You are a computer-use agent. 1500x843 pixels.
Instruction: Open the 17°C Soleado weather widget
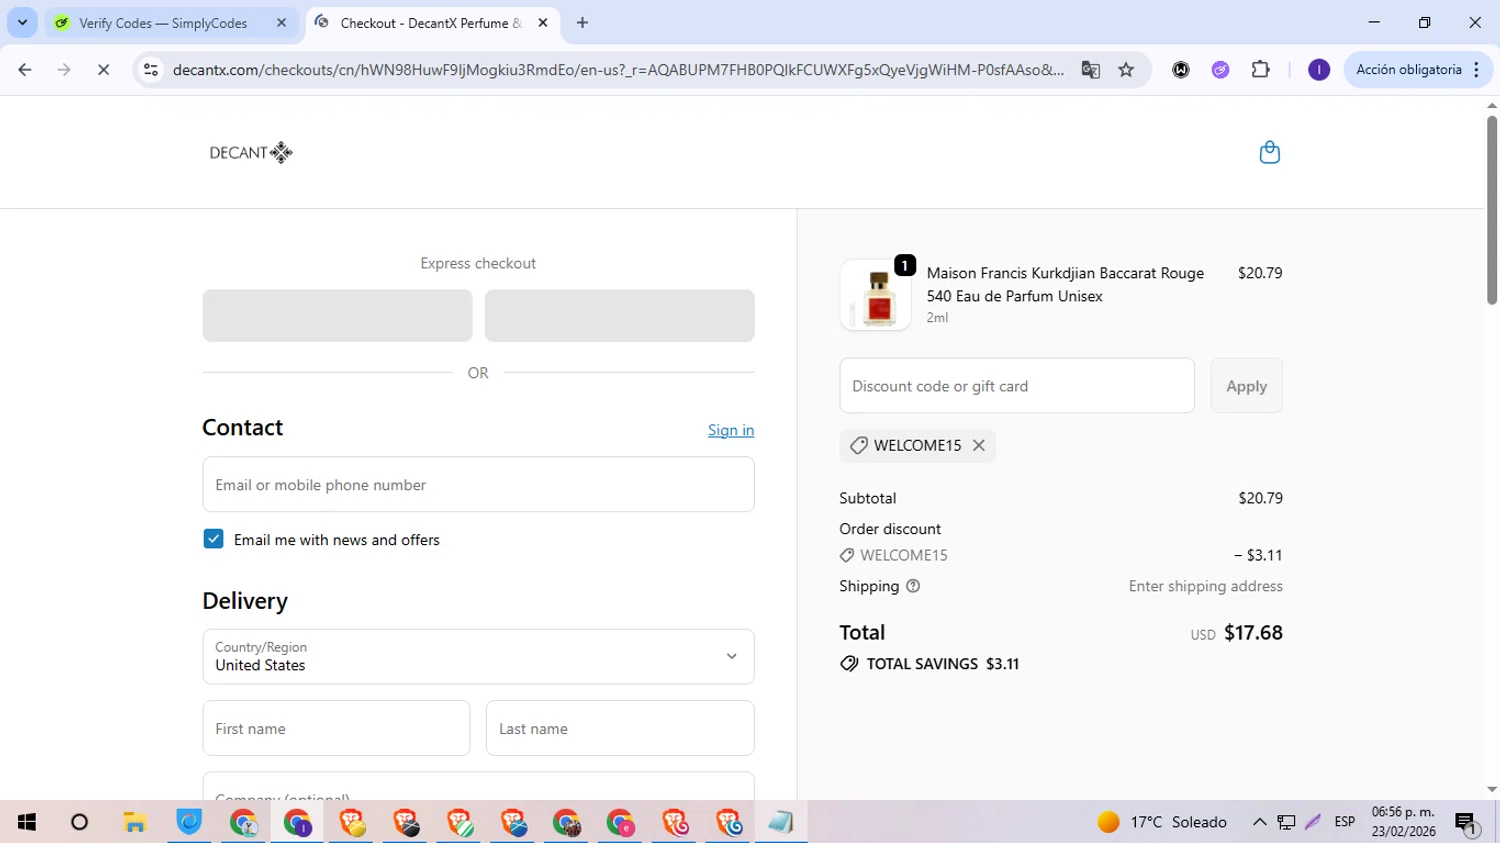(x=1162, y=822)
